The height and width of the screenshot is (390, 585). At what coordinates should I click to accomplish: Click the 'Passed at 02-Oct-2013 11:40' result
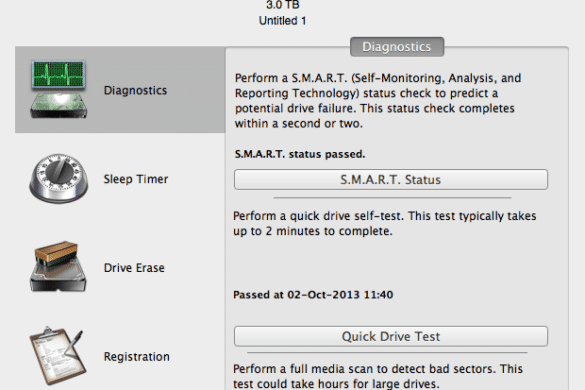(313, 295)
